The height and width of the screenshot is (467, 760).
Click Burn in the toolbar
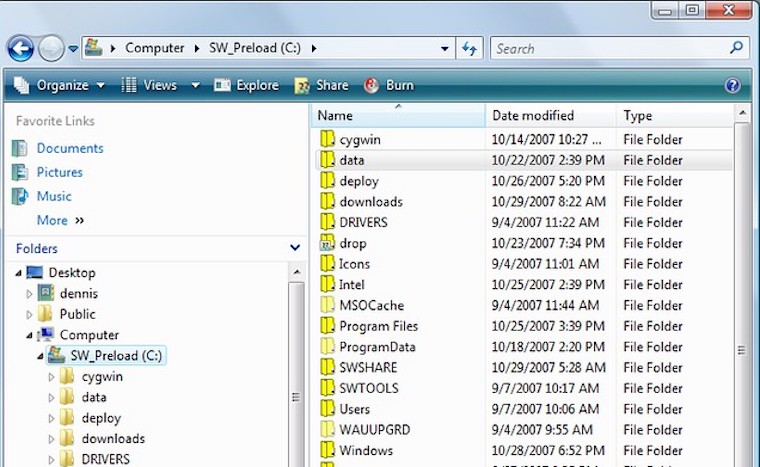389,85
